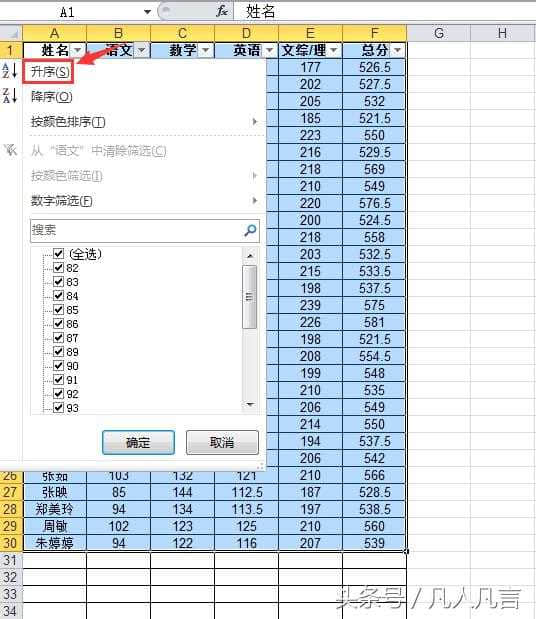Uncheck the 90 filter checkbox

pos(58,366)
